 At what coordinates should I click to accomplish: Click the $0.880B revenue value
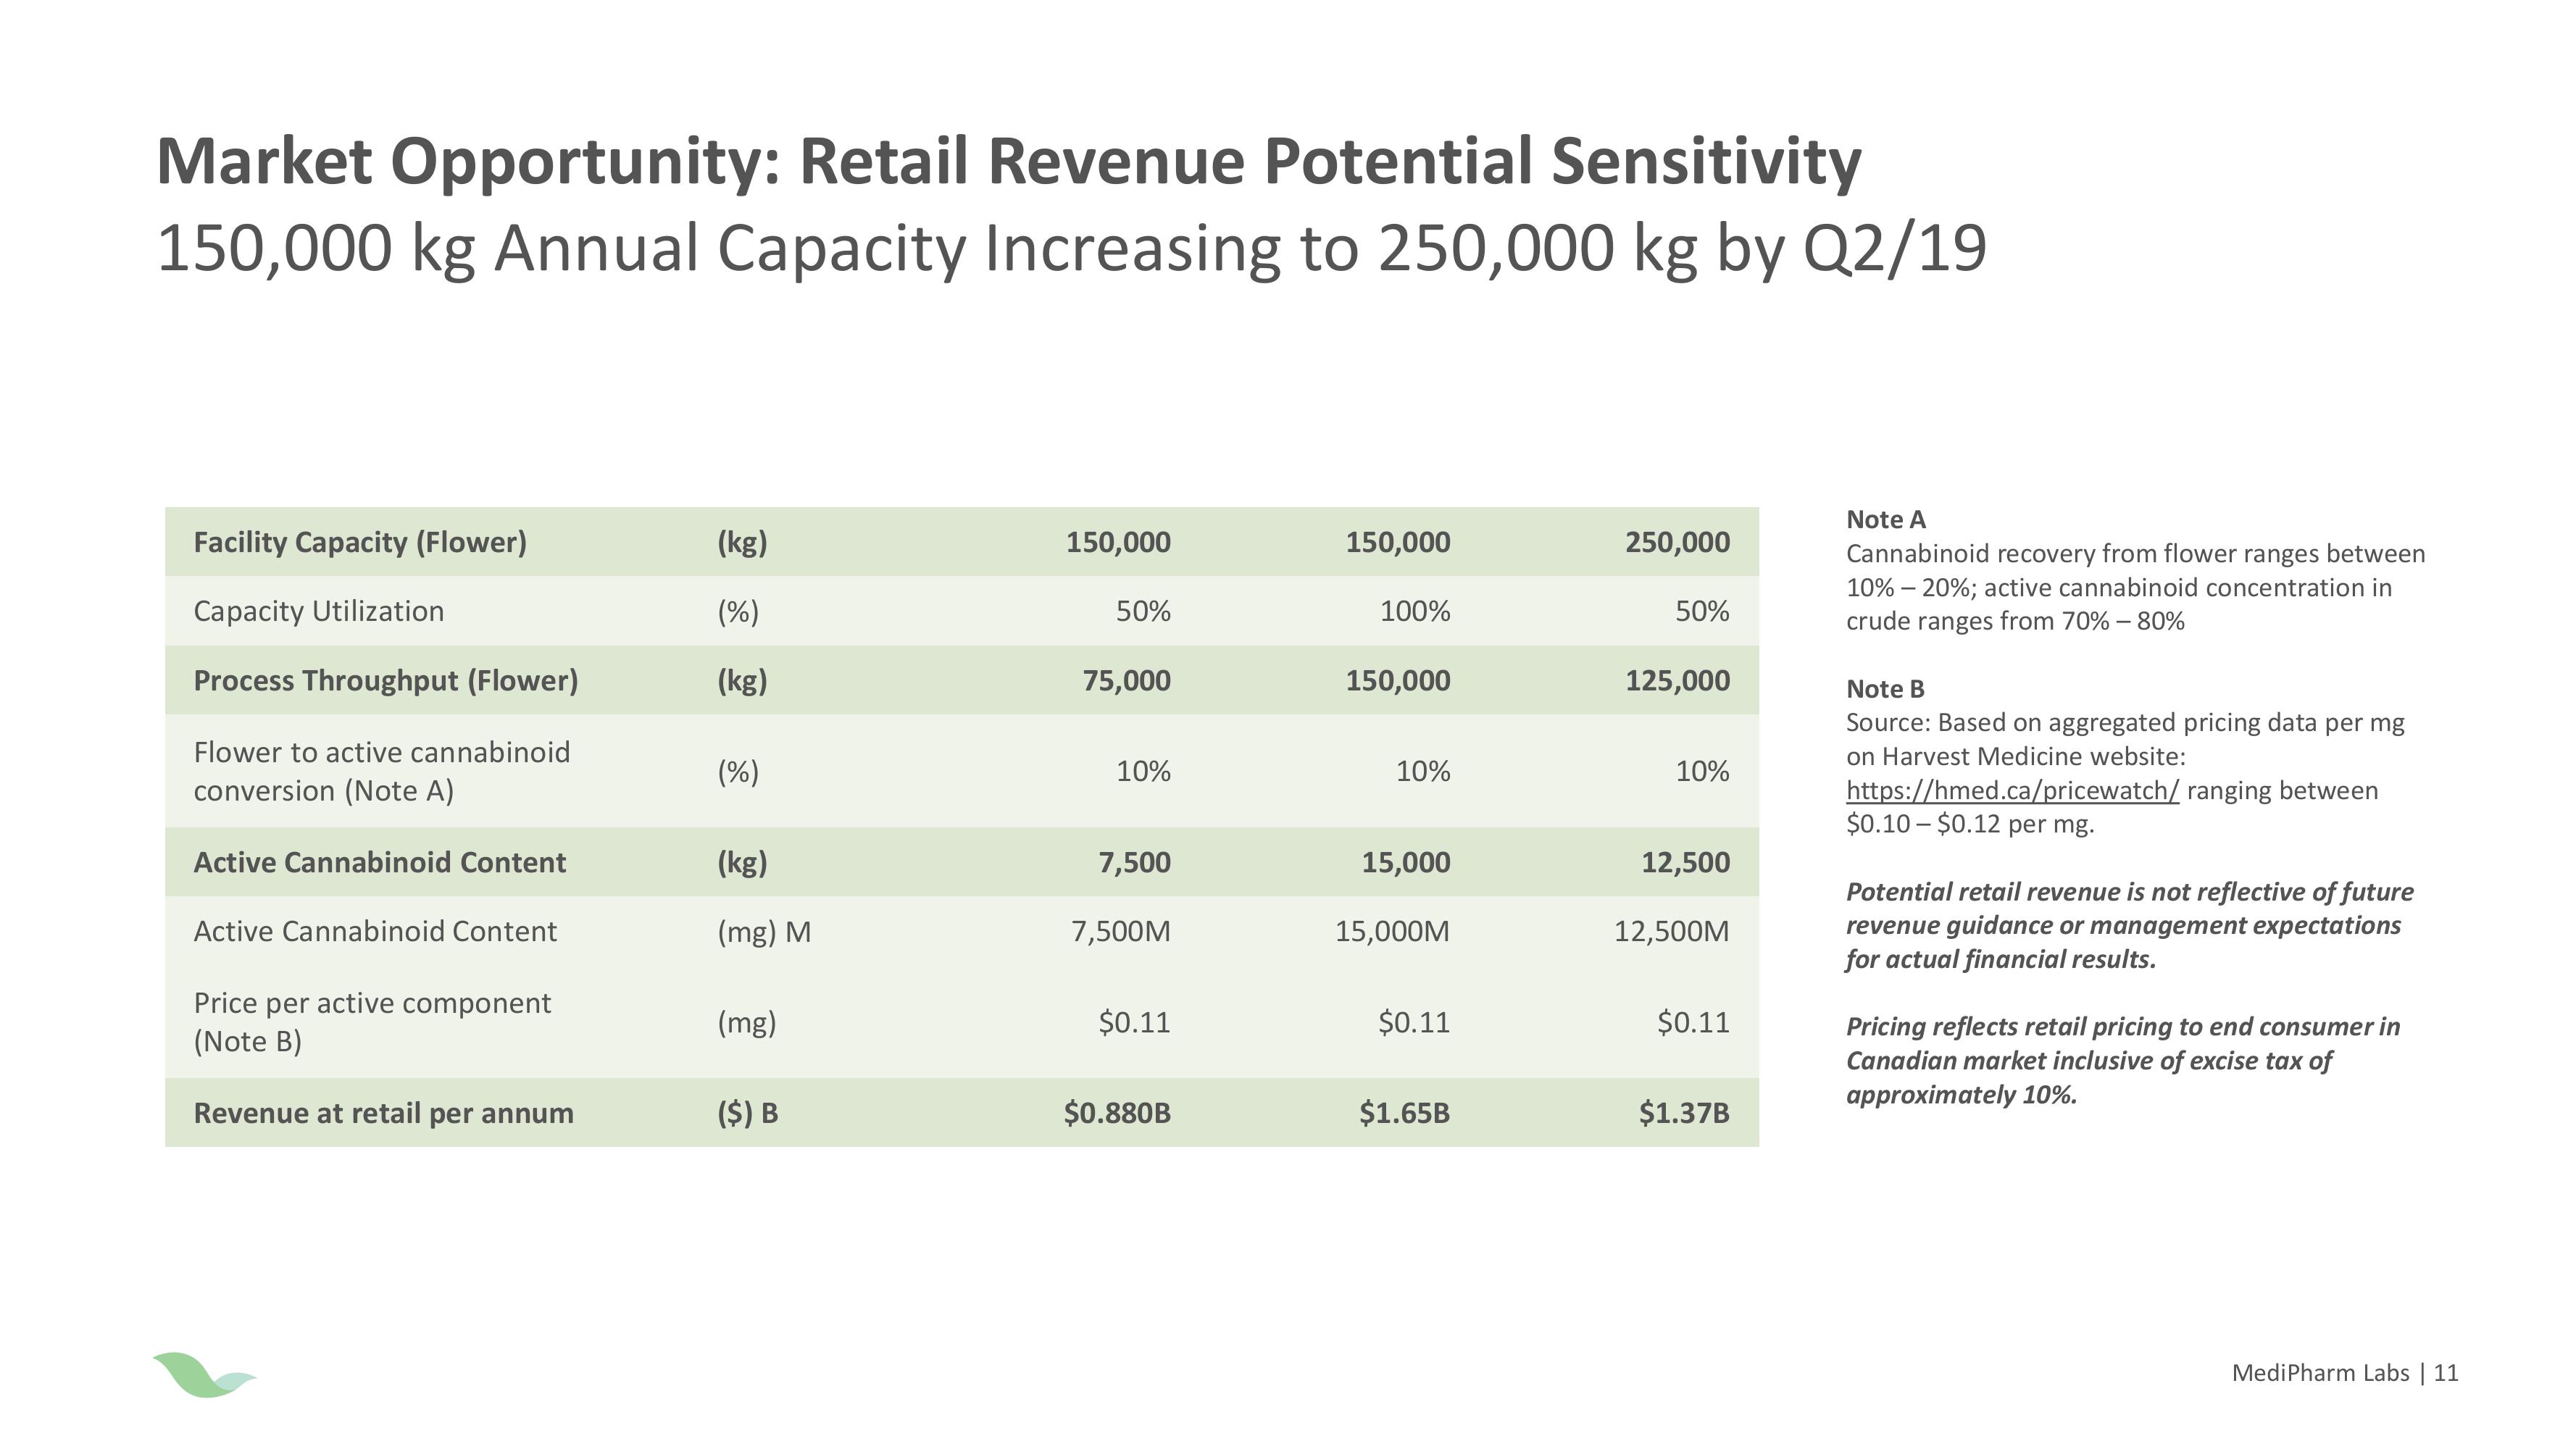coord(1117,1113)
